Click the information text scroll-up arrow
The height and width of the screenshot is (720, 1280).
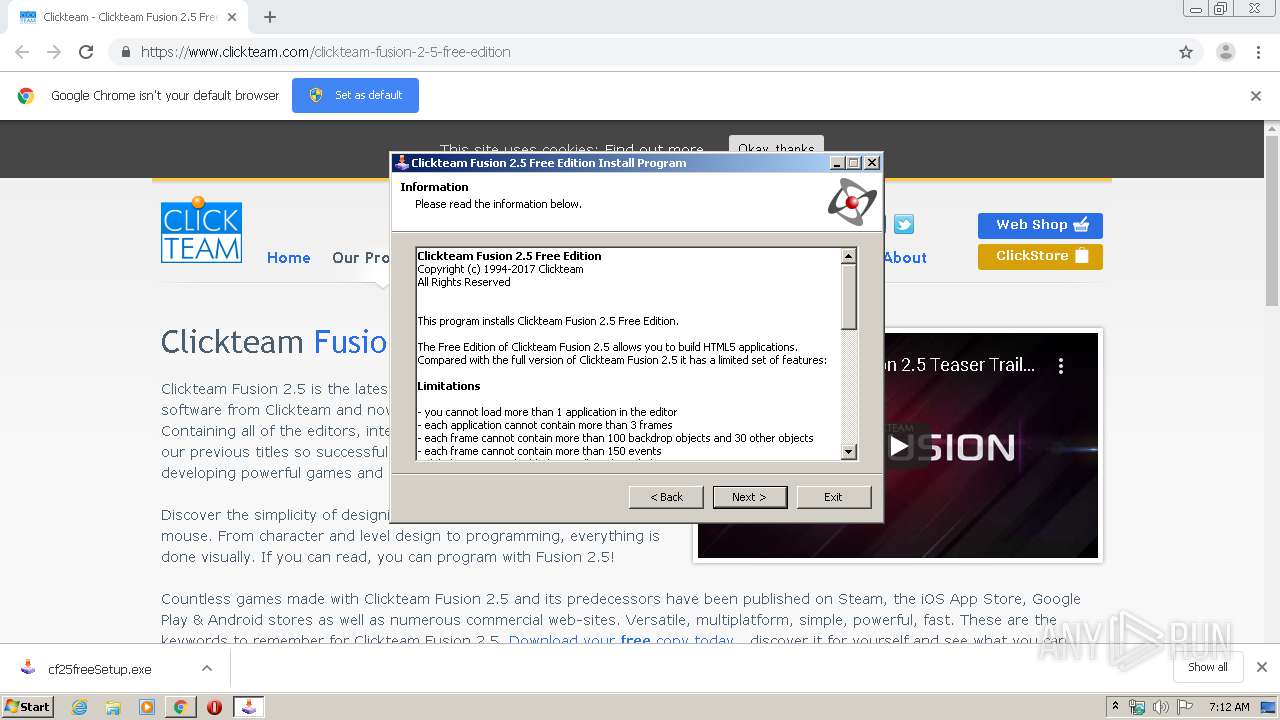pos(849,256)
